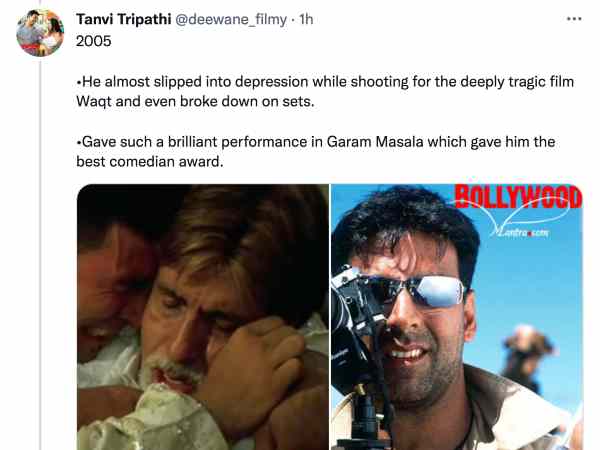Open Tanvi Tripathi's round profile avatar
600x450 pixels.
point(40,33)
